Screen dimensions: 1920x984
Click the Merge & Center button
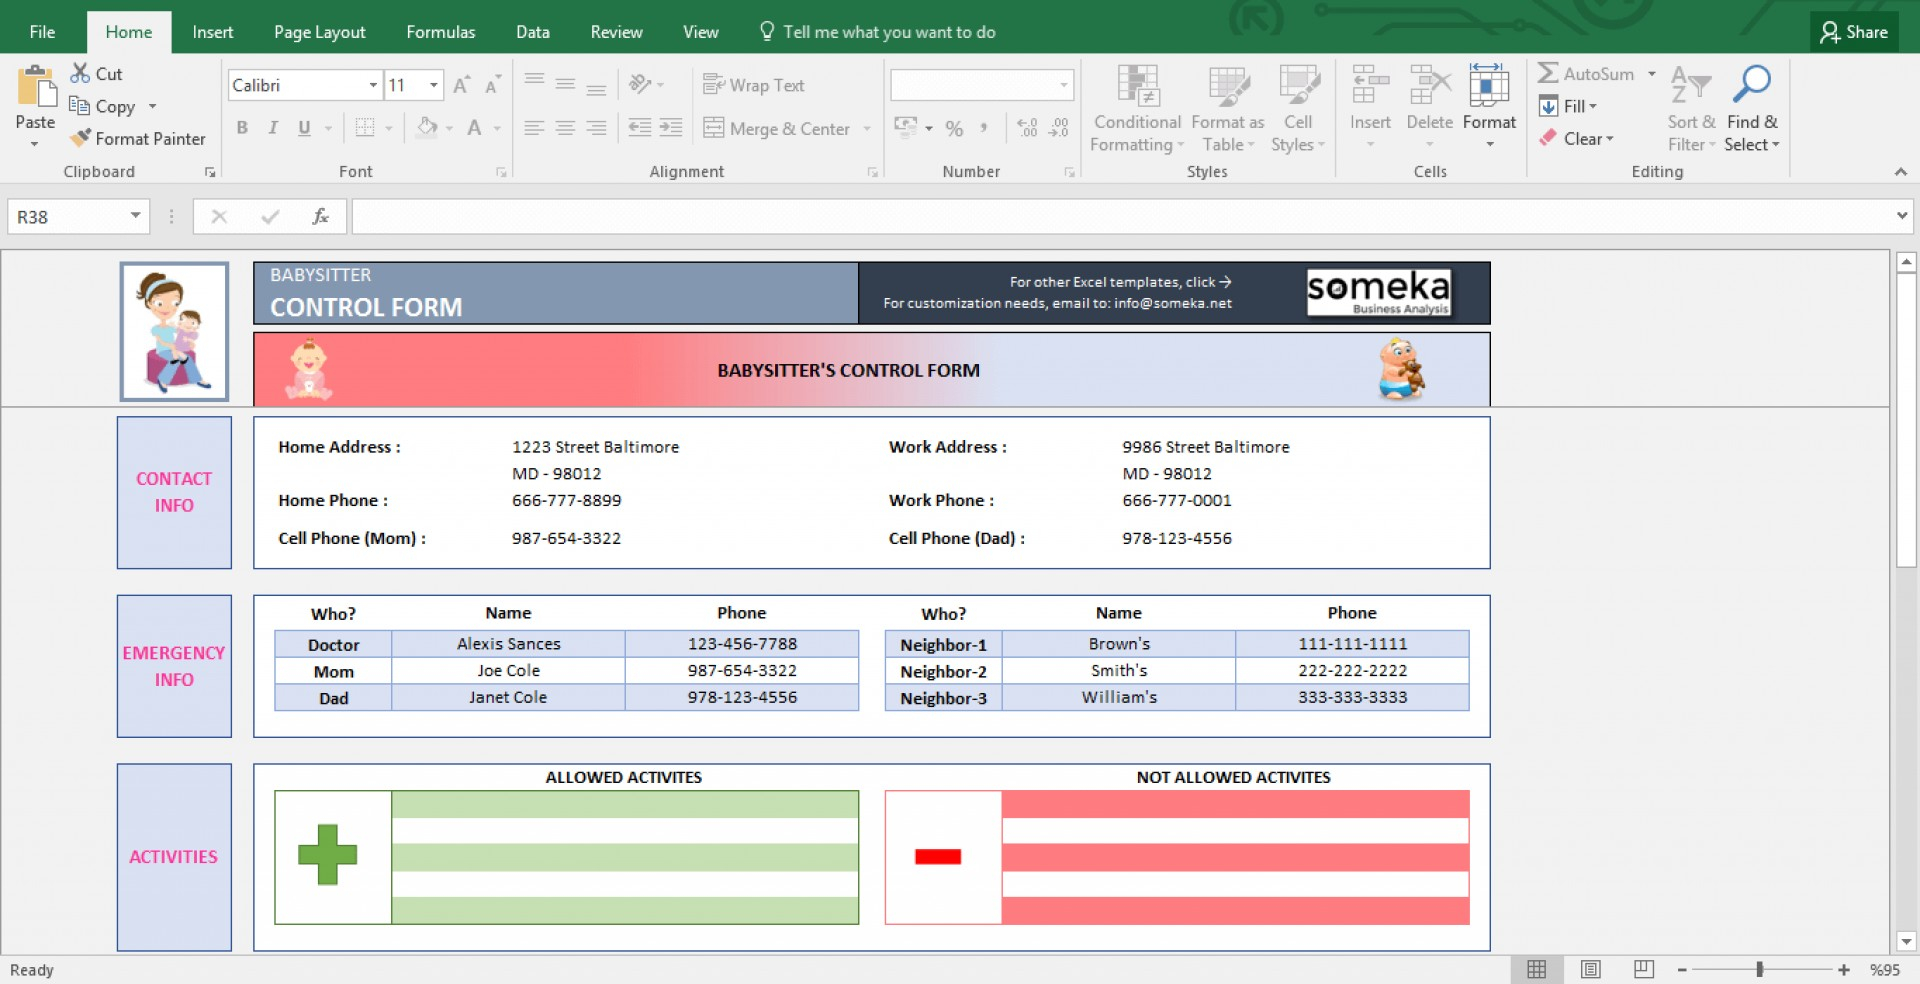click(777, 128)
